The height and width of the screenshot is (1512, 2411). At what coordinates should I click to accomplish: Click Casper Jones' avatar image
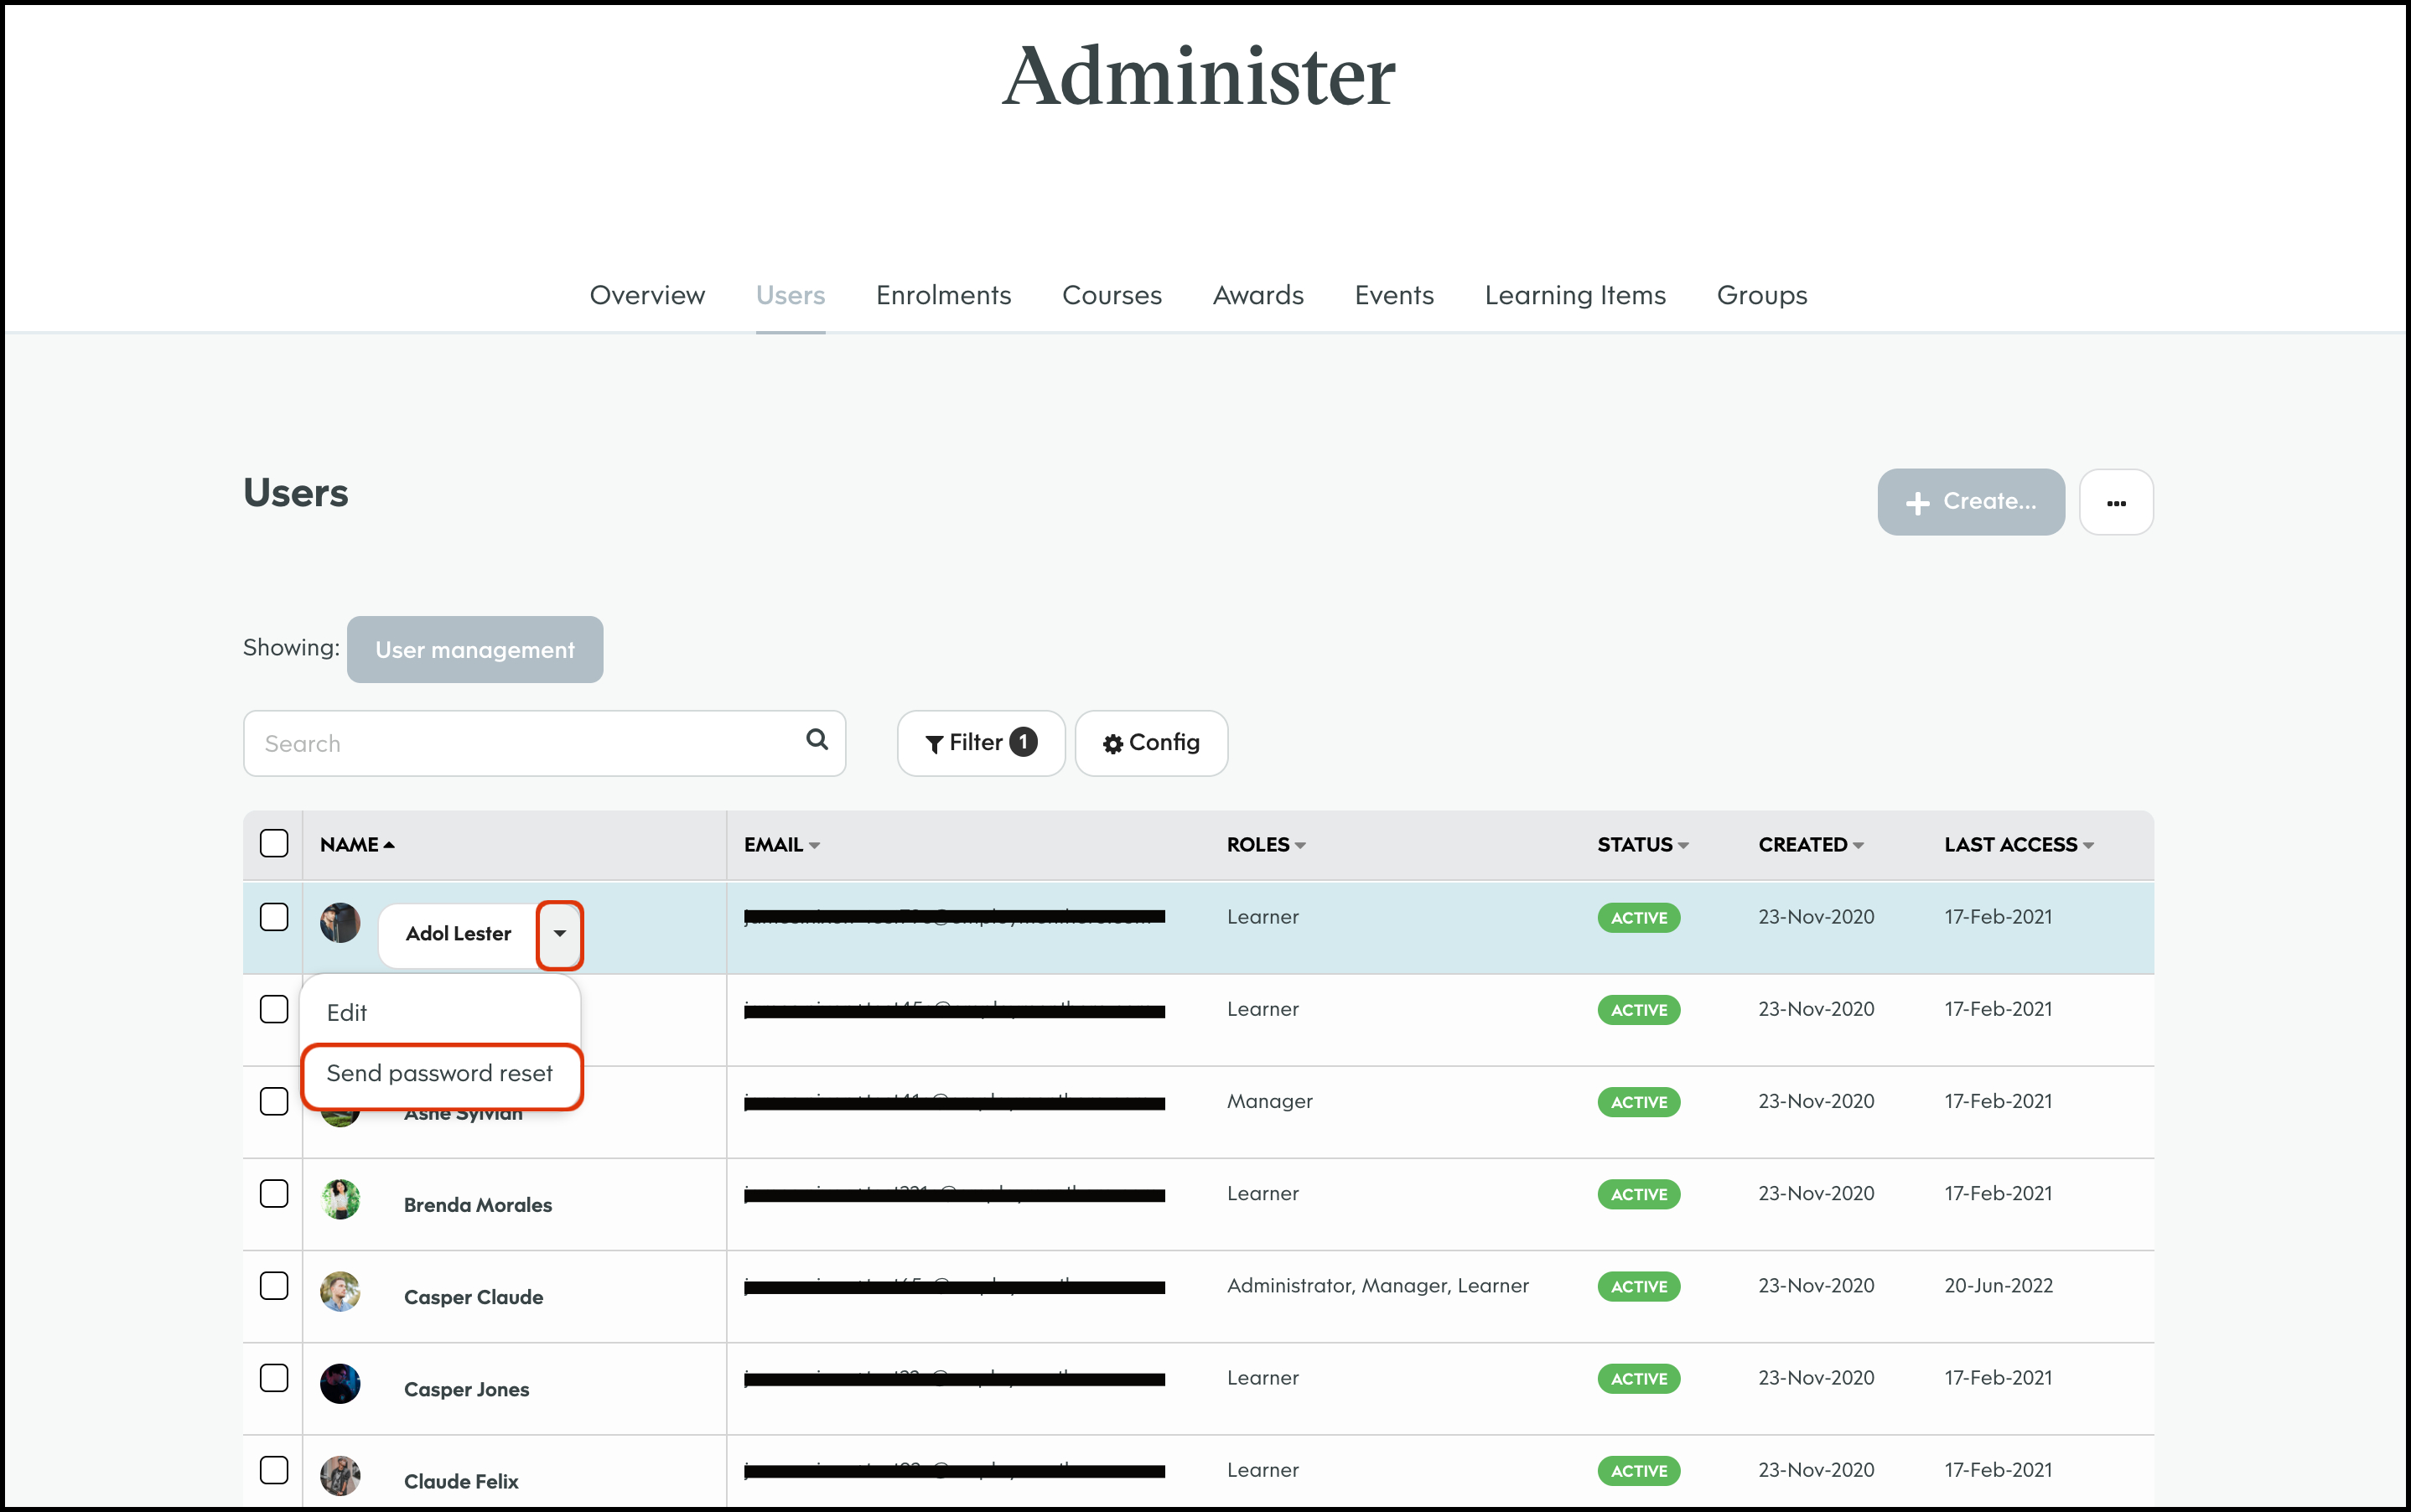click(x=340, y=1383)
